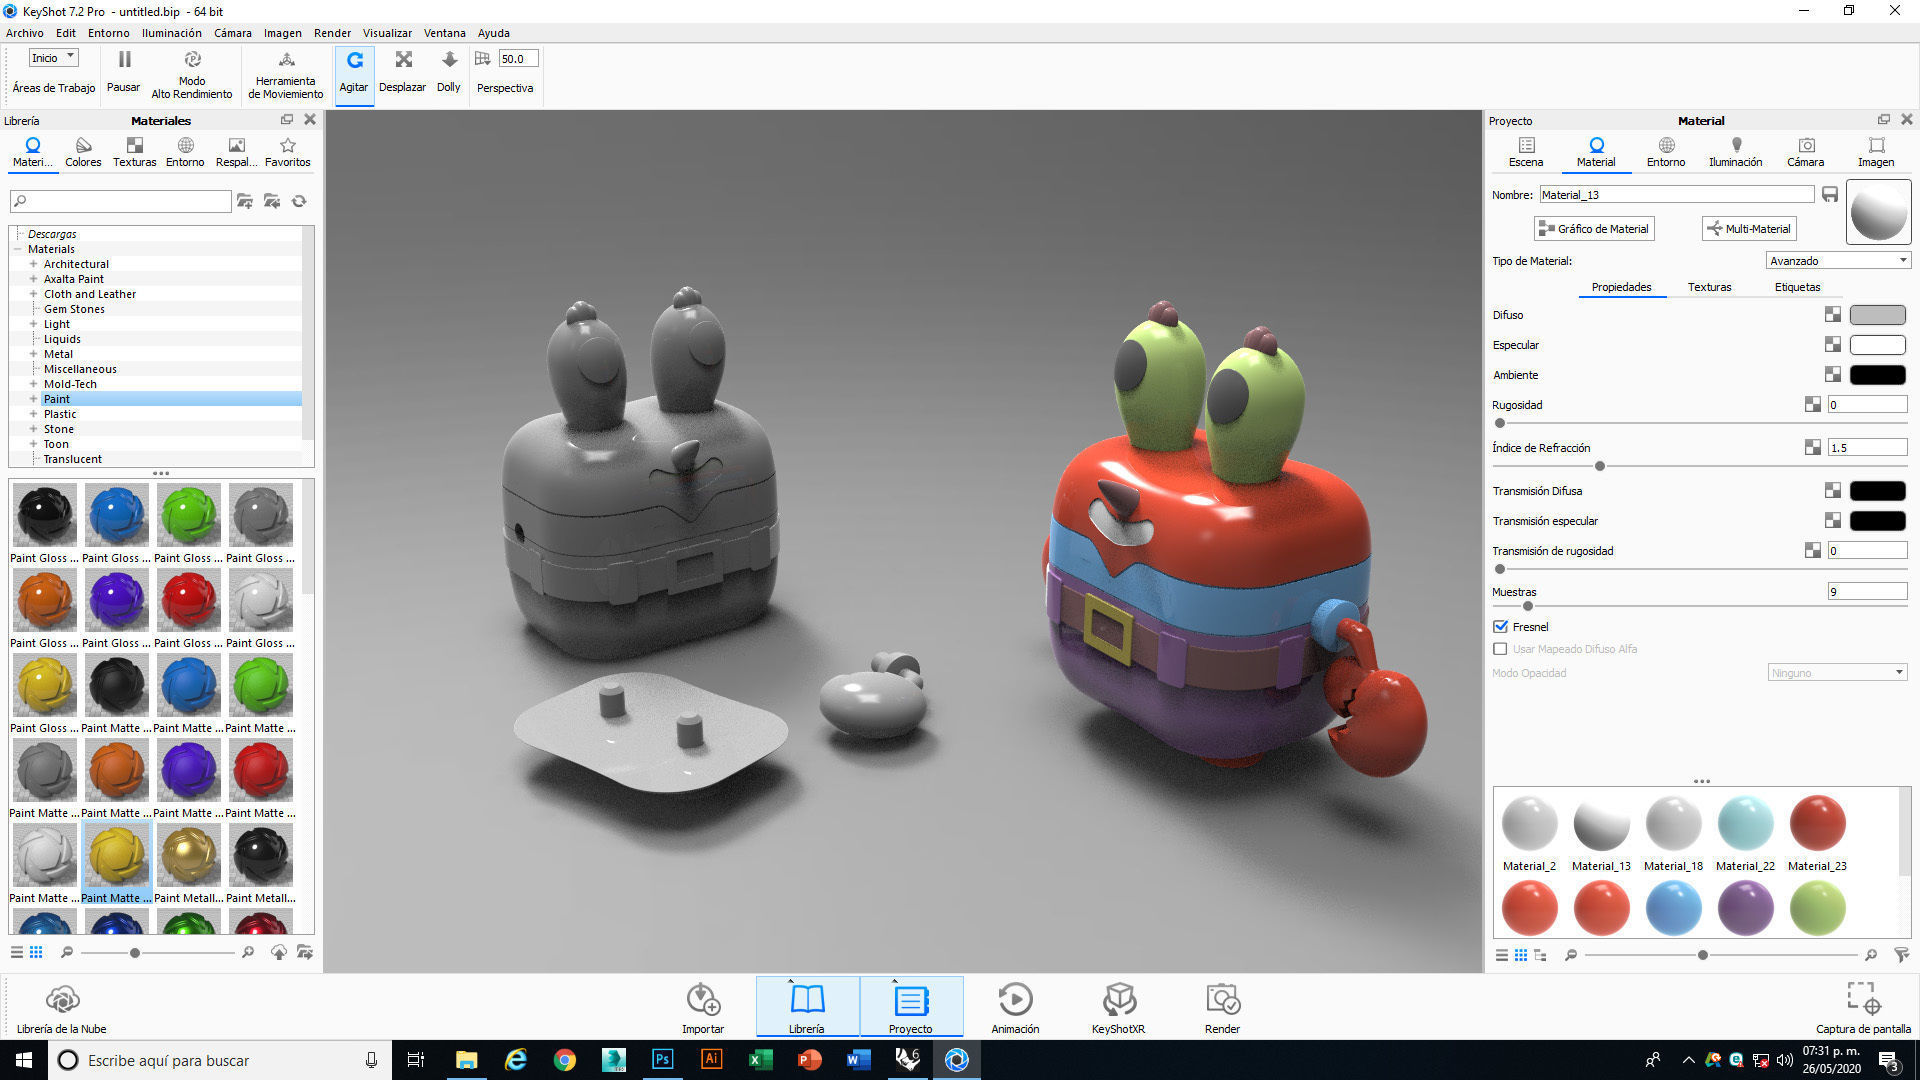Screen dimensions: 1920x1080
Task: Pick the Ambiente color swatch
Action: pyautogui.click(x=1878, y=375)
